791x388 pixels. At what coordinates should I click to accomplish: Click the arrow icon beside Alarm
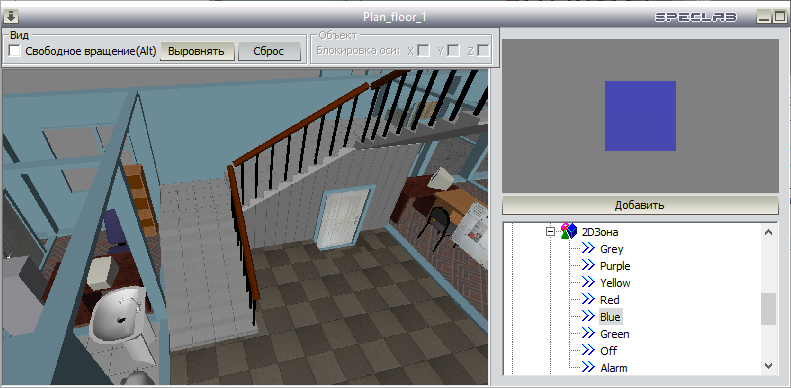[588, 367]
